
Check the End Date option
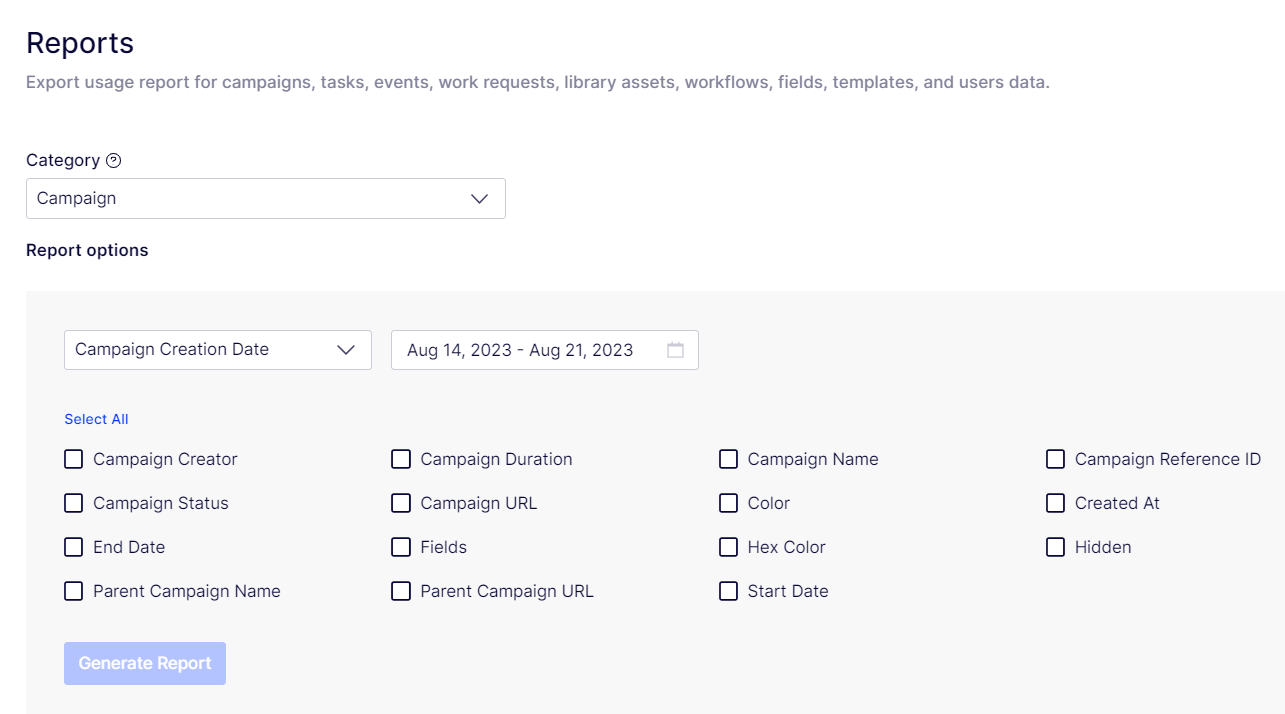(73, 547)
